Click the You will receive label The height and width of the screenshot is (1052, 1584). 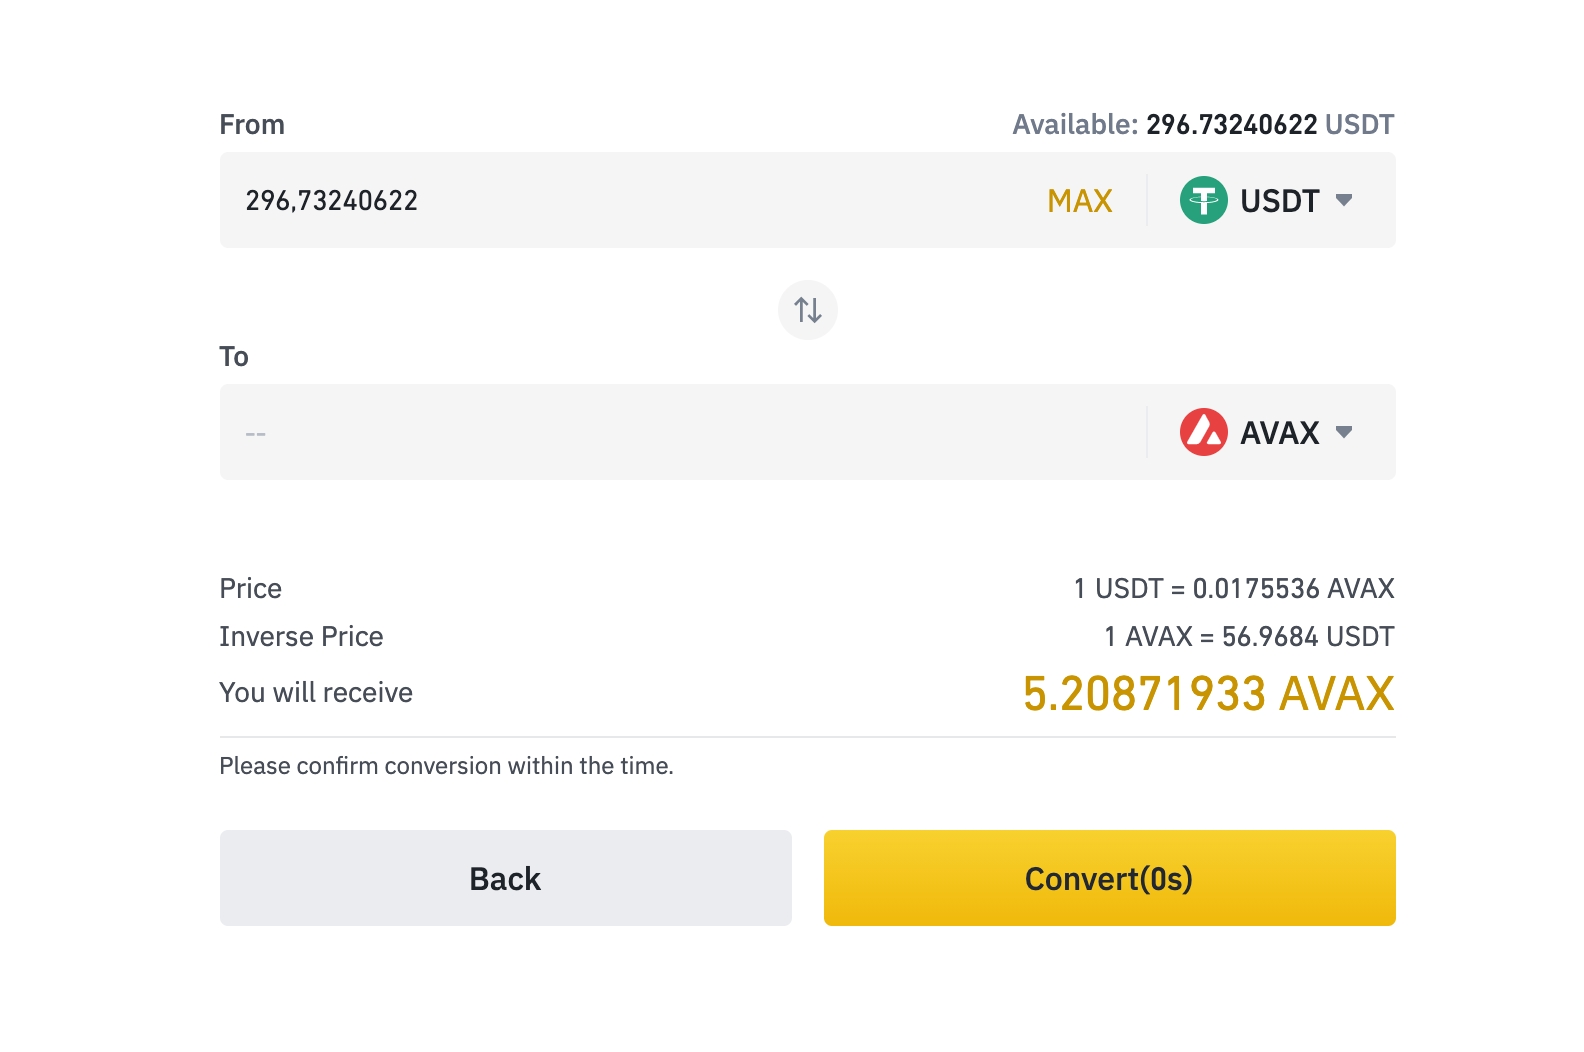click(315, 692)
